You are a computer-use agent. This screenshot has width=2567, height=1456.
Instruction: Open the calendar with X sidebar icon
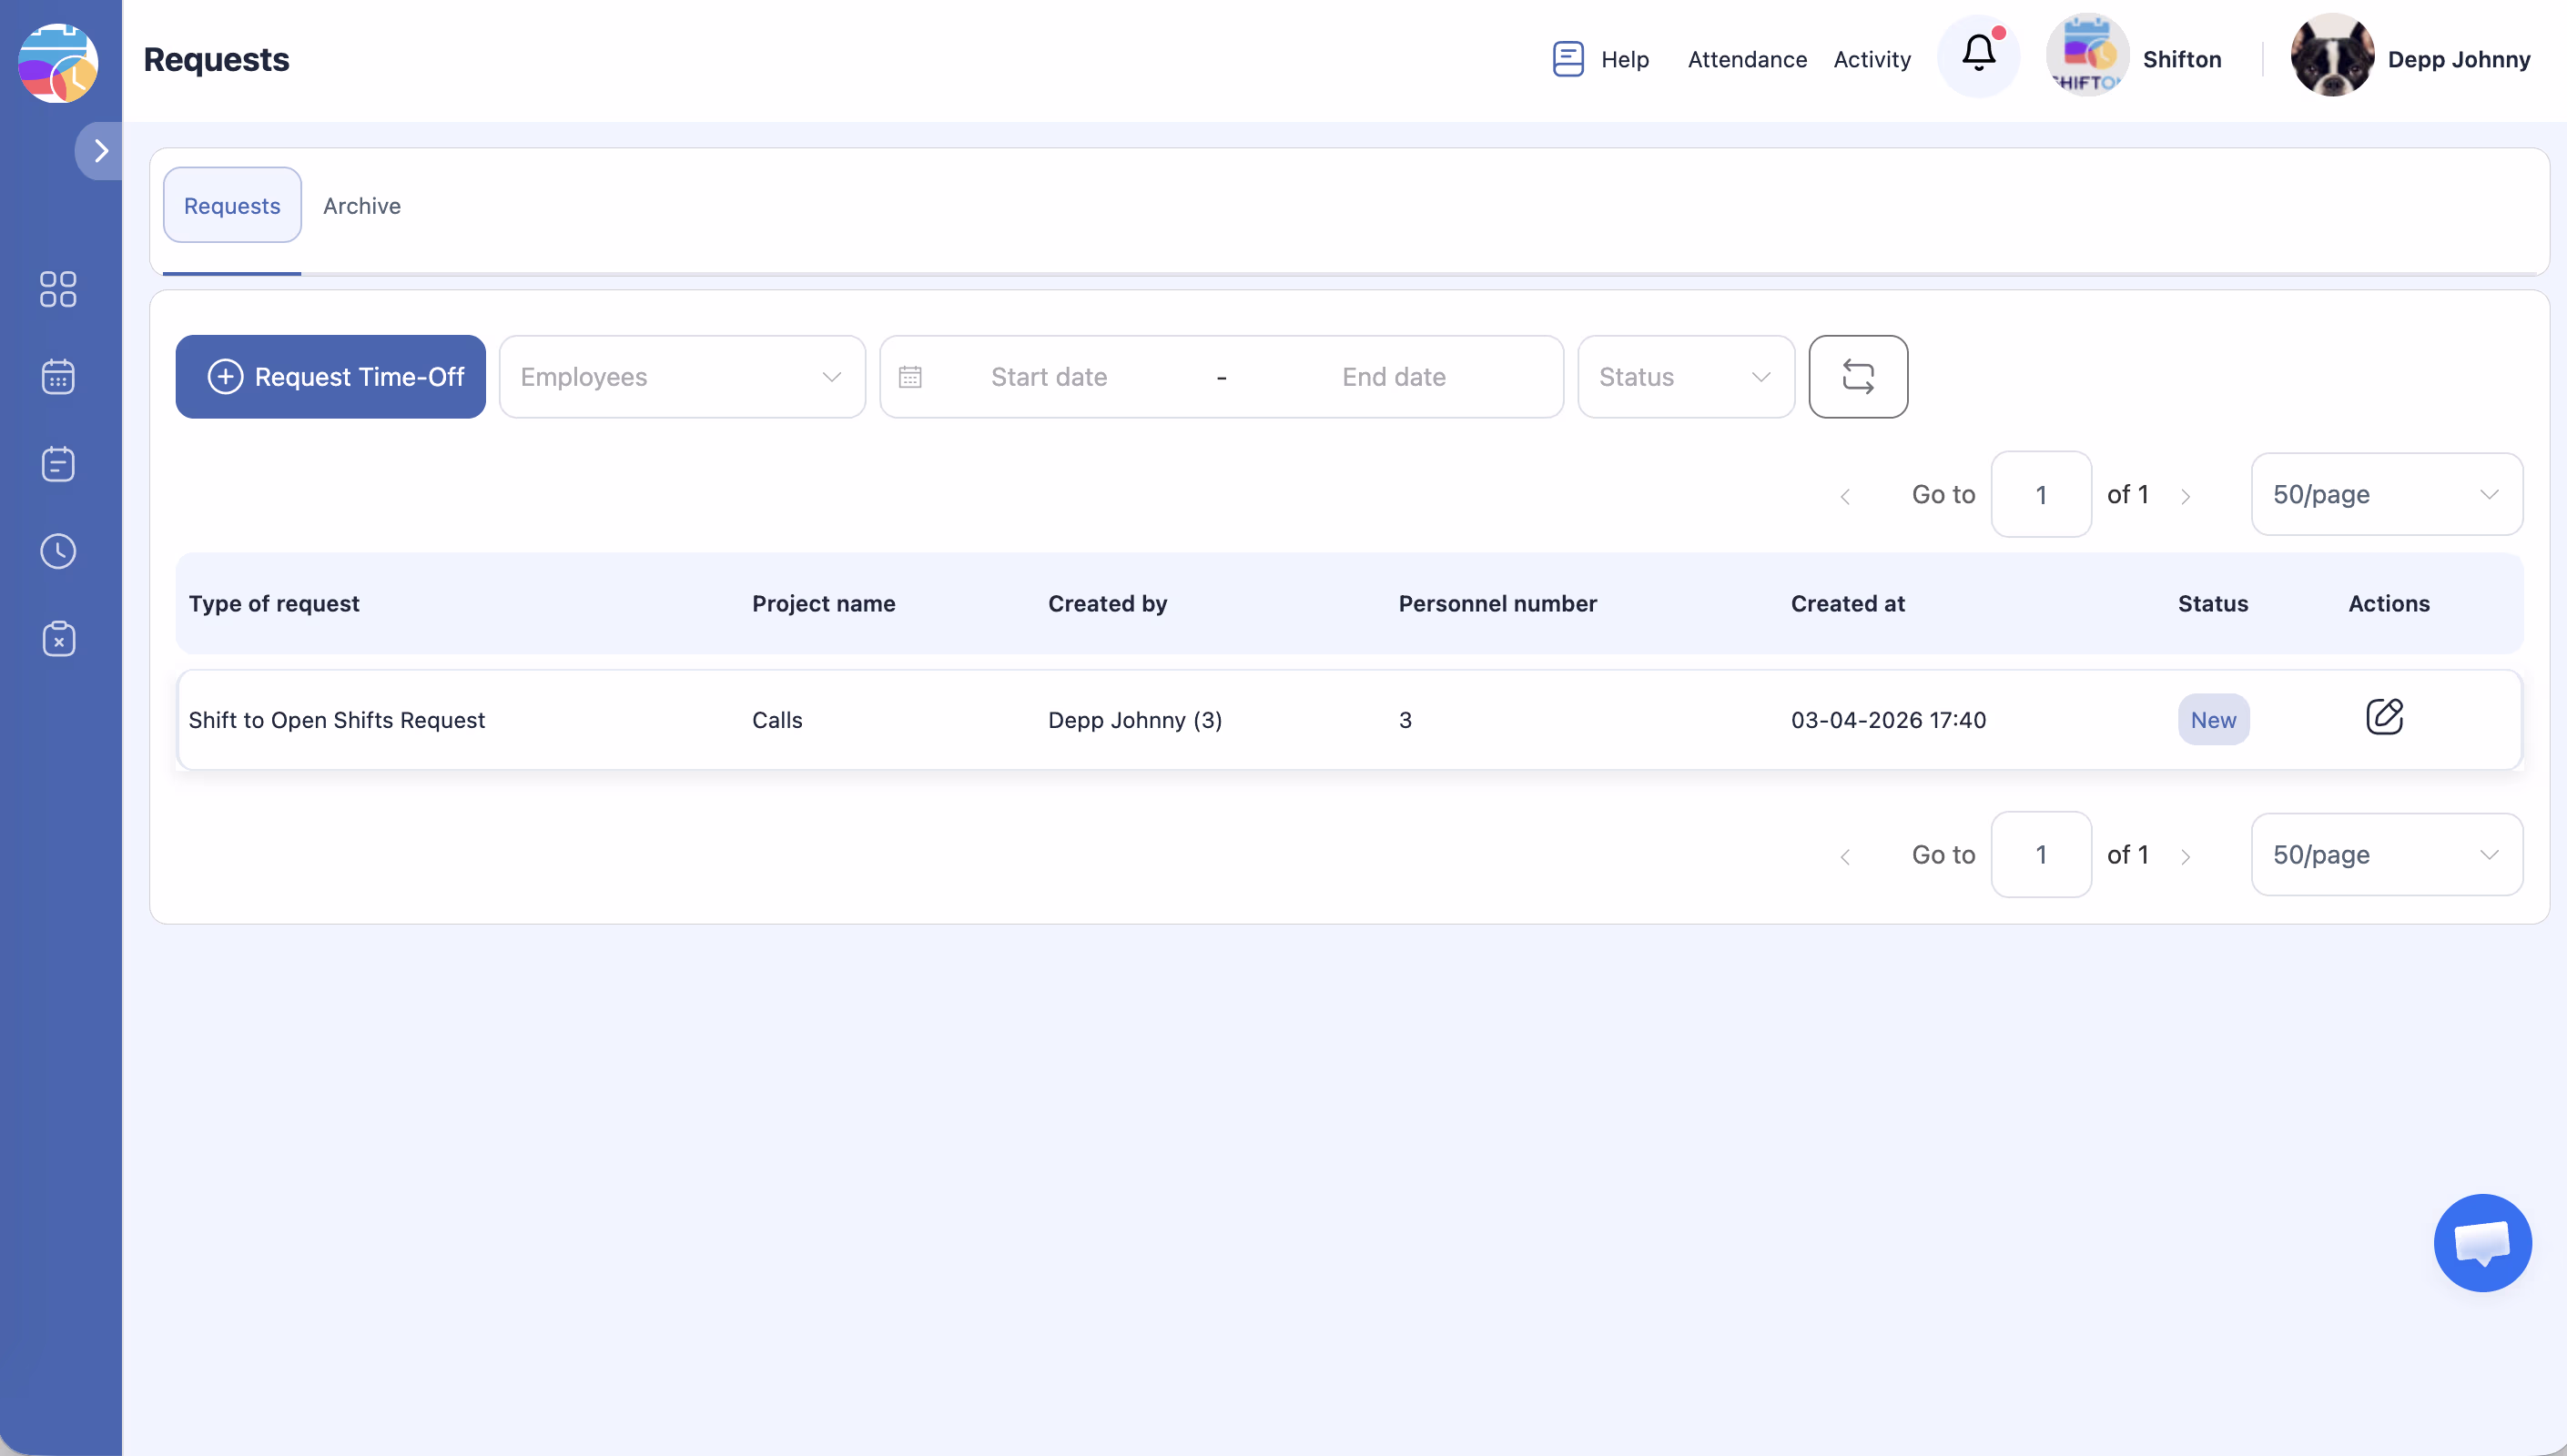[58, 639]
